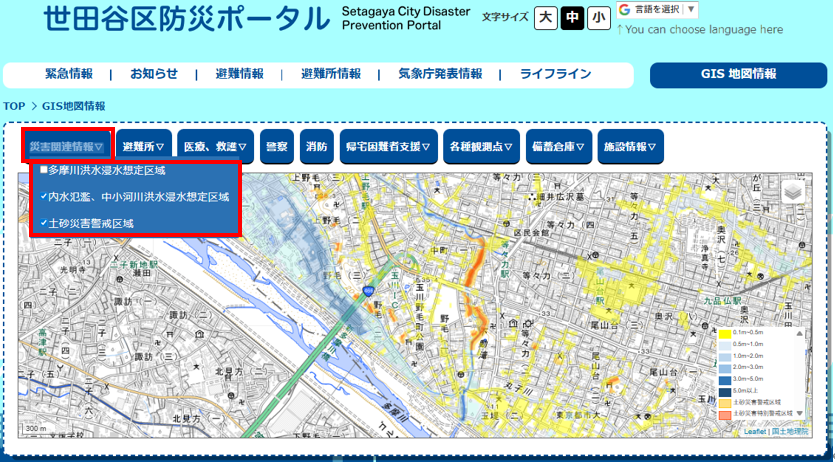Click the 土砂災害特別警戒区域 red legend swatch
Screen dimensions: 835x463
[725, 414]
